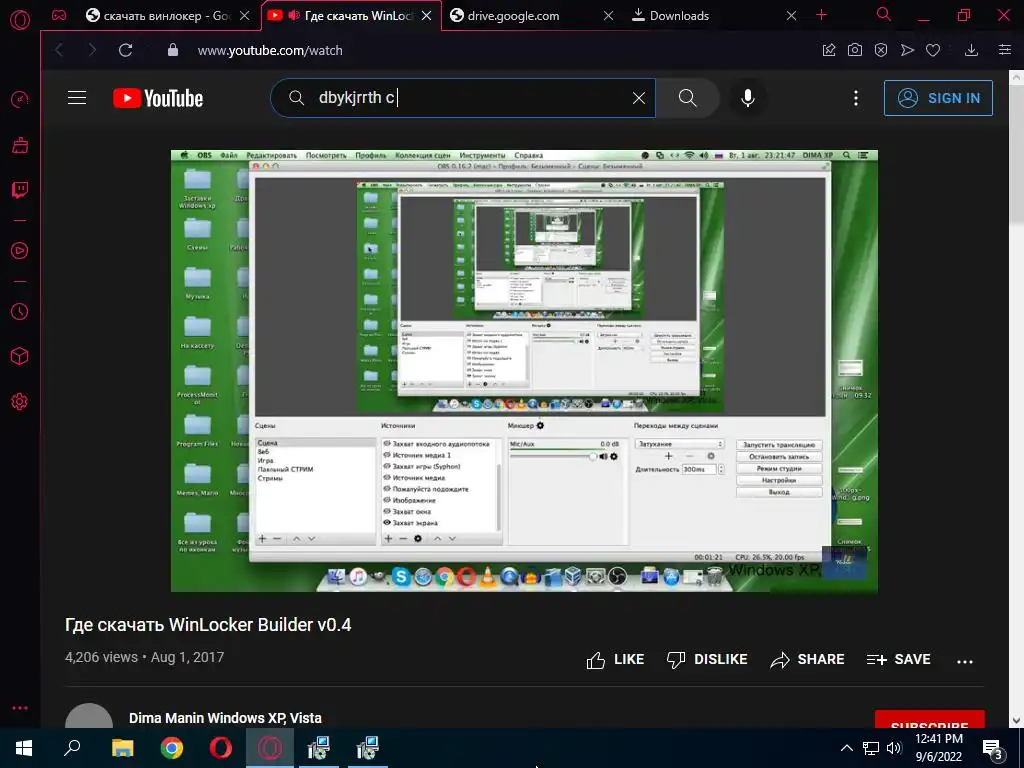Open more actions ellipsis under video
Screen dimensions: 1024x768
[x=965, y=661]
